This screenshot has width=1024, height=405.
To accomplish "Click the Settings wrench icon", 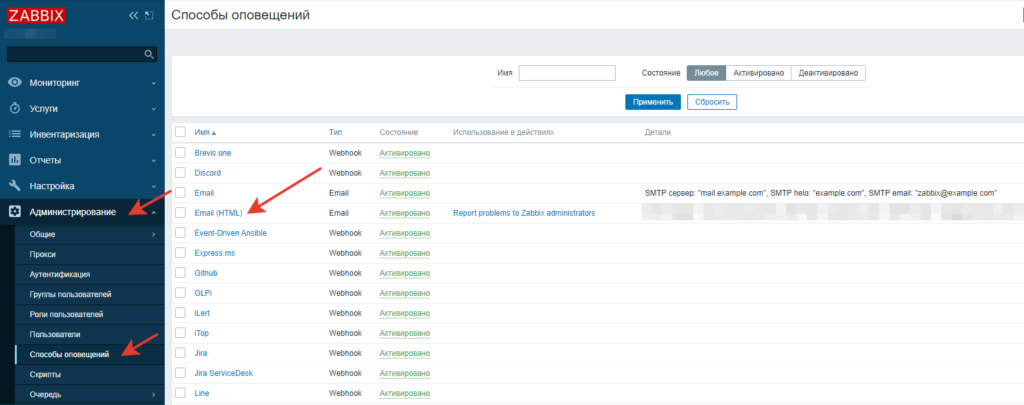I will click(14, 186).
